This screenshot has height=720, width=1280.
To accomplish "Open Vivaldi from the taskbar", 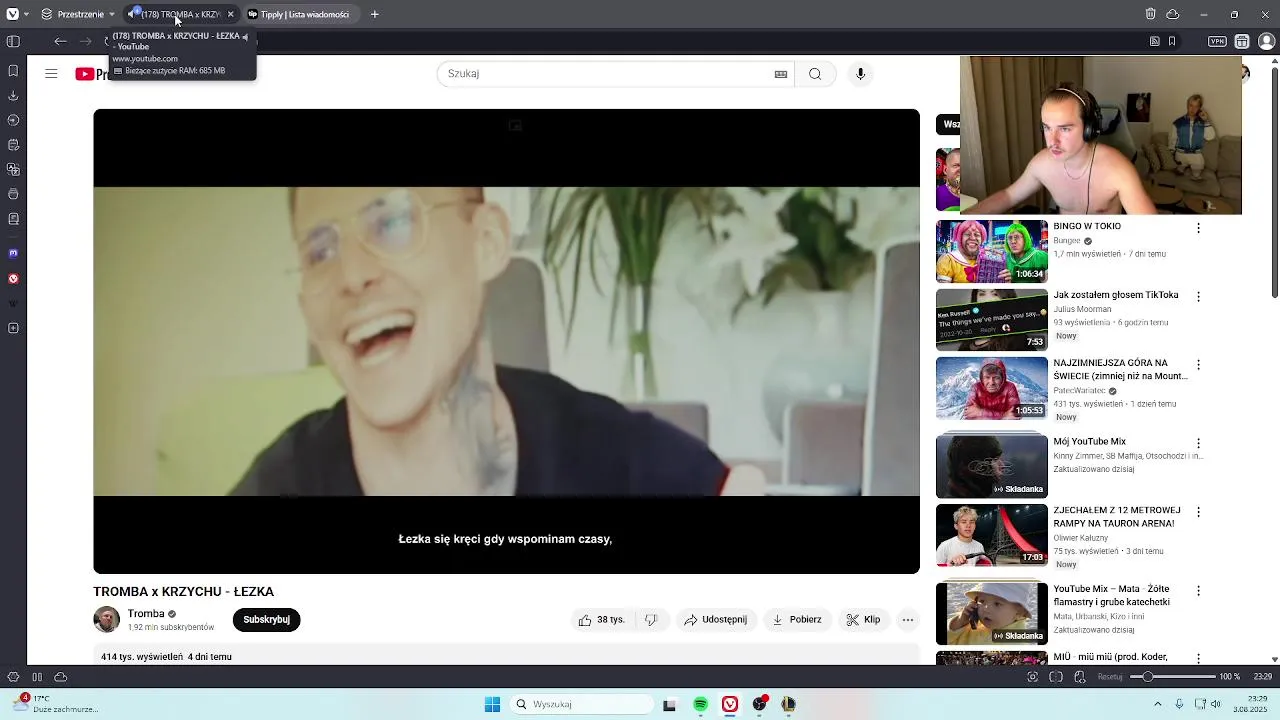I will pyautogui.click(x=730, y=704).
